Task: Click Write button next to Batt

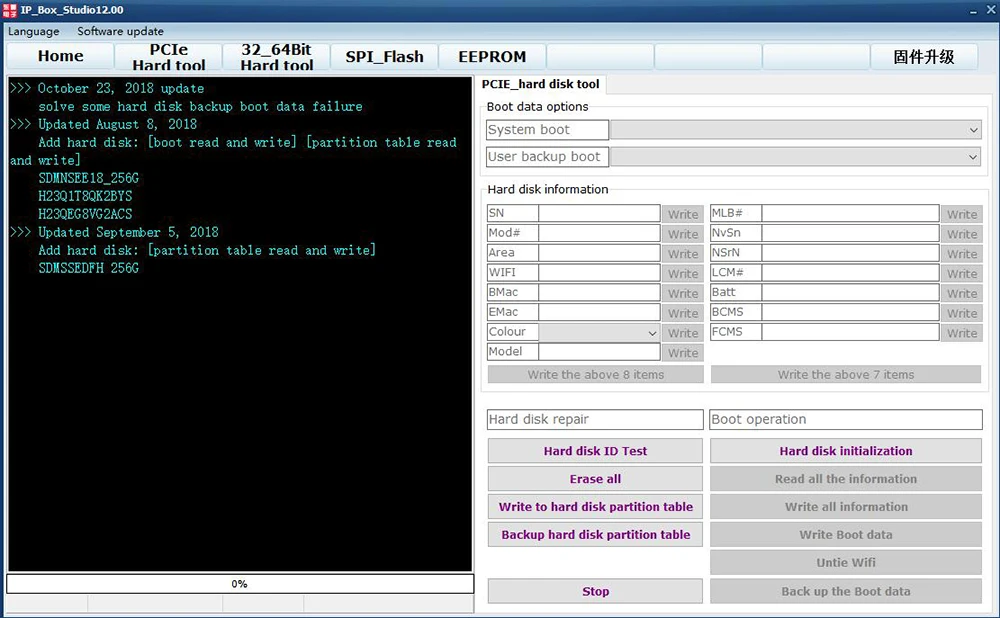Action: pos(962,293)
